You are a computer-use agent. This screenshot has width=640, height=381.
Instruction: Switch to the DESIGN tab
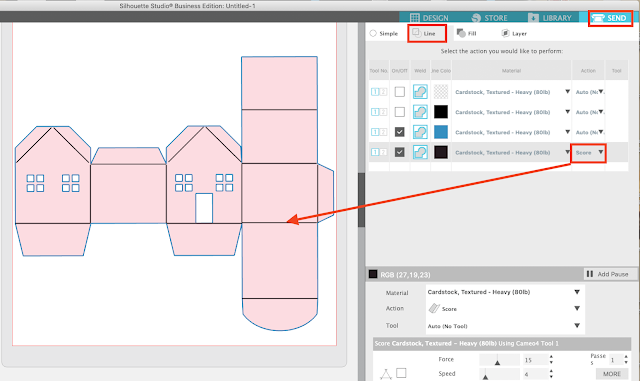click(429, 18)
